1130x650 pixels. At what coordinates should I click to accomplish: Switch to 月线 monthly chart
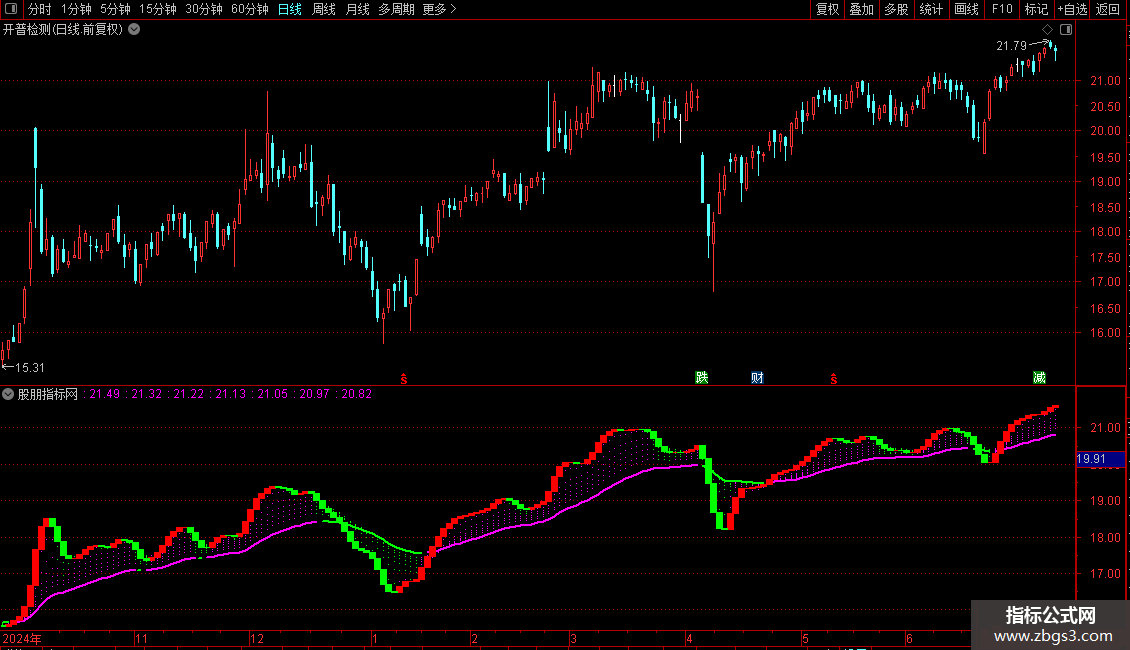tap(357, 9)
